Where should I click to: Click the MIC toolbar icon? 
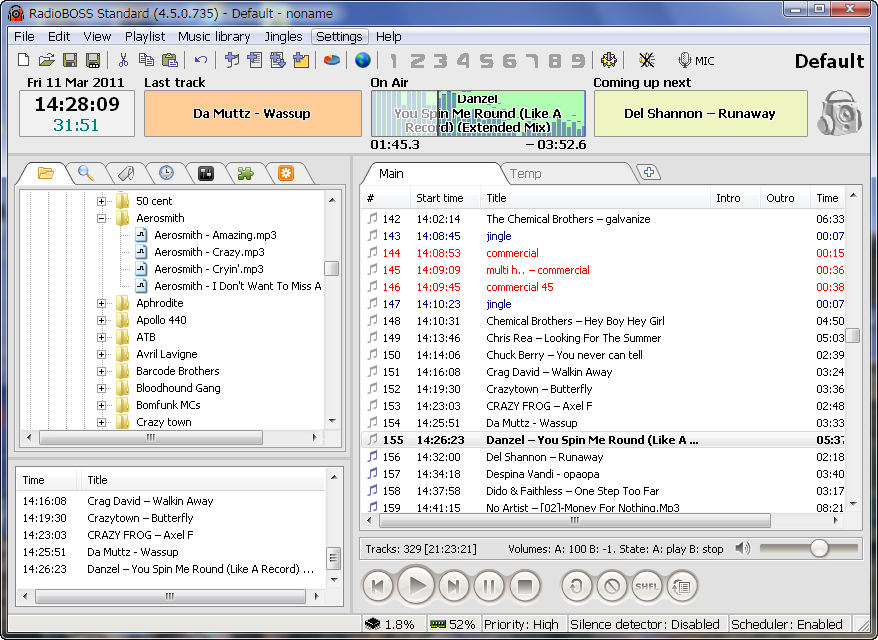(694, 60)
